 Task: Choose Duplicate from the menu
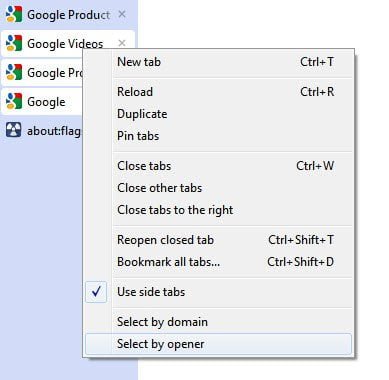point(219,114)
